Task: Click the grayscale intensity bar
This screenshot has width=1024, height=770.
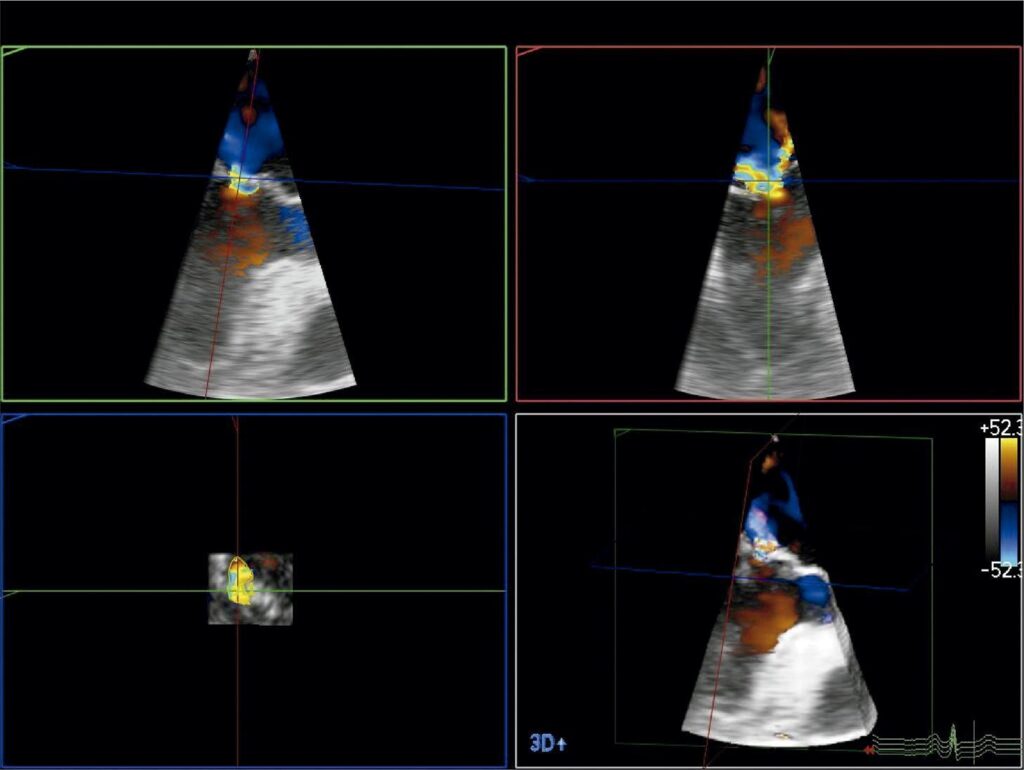Action: [992, 500]
